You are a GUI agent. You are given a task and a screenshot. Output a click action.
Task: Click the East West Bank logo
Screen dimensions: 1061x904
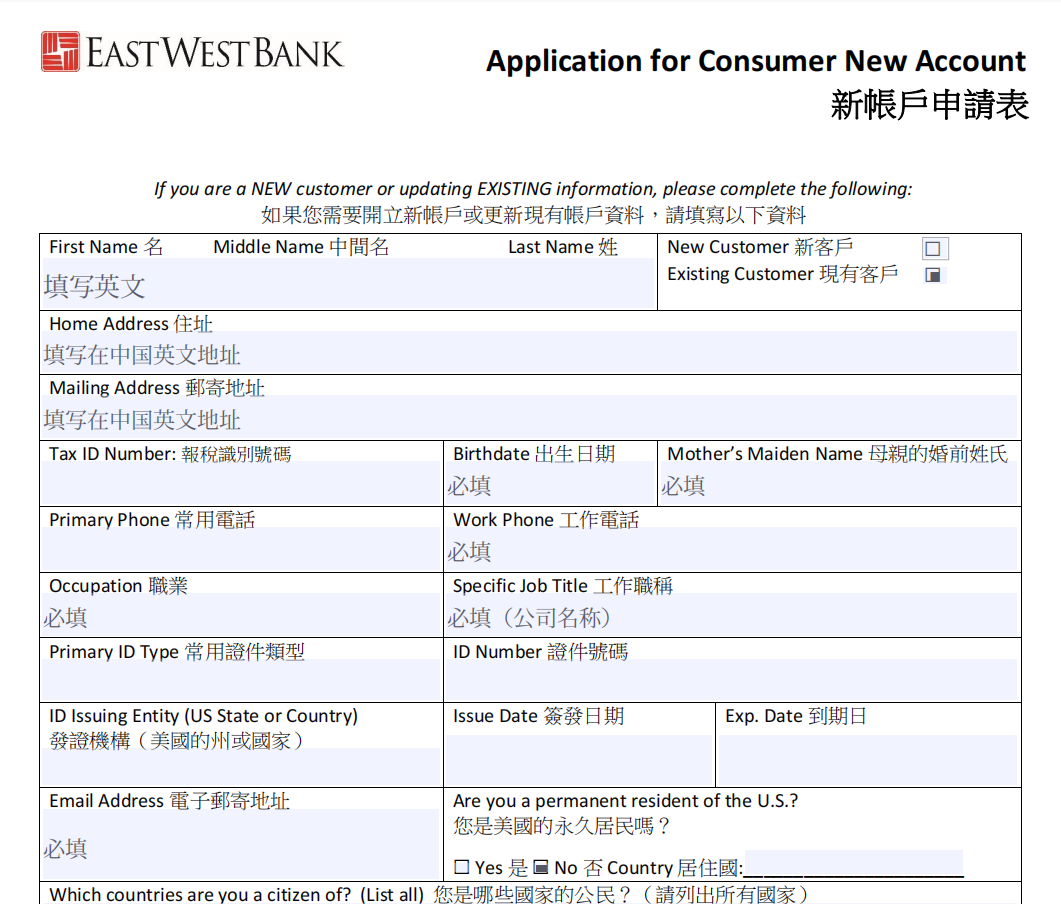[x=192, y=51]
